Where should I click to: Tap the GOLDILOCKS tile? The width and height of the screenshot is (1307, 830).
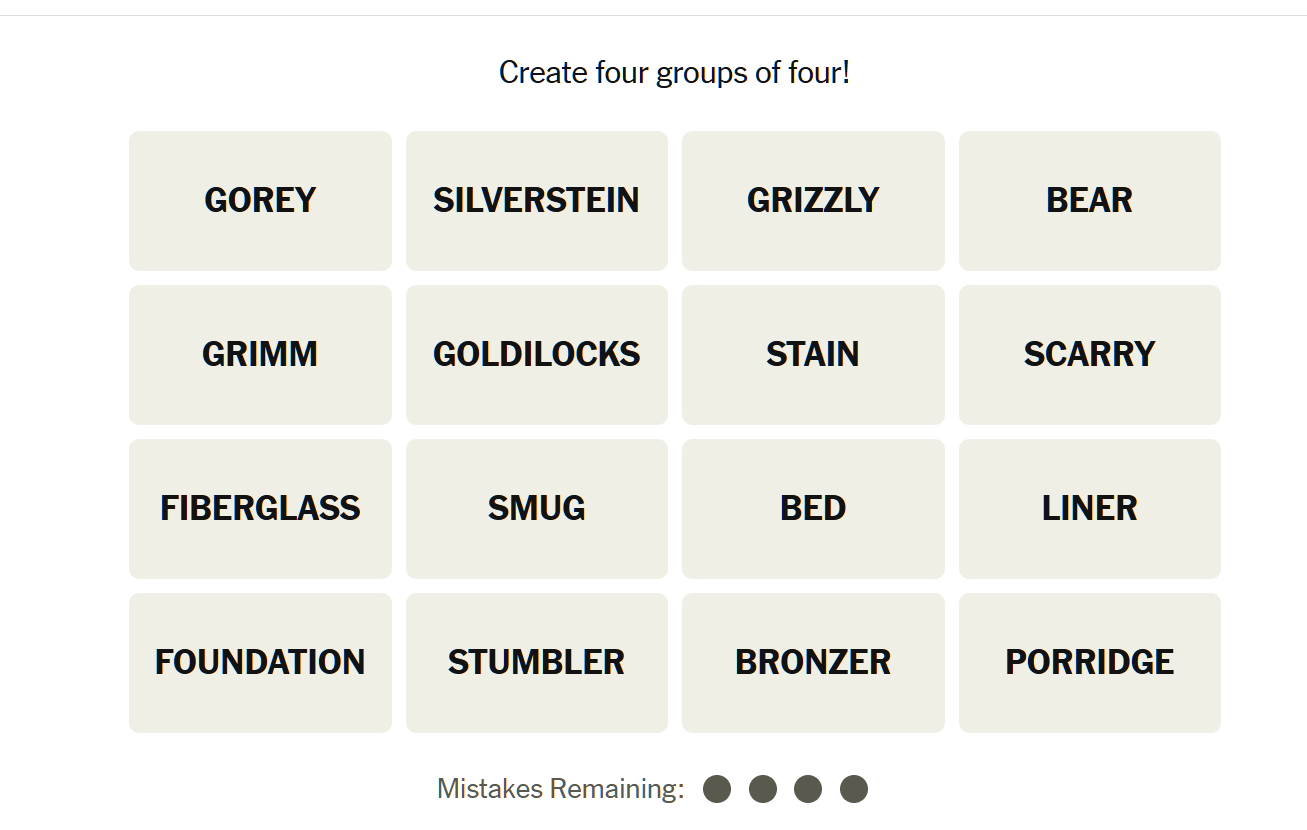coord(536,354)
